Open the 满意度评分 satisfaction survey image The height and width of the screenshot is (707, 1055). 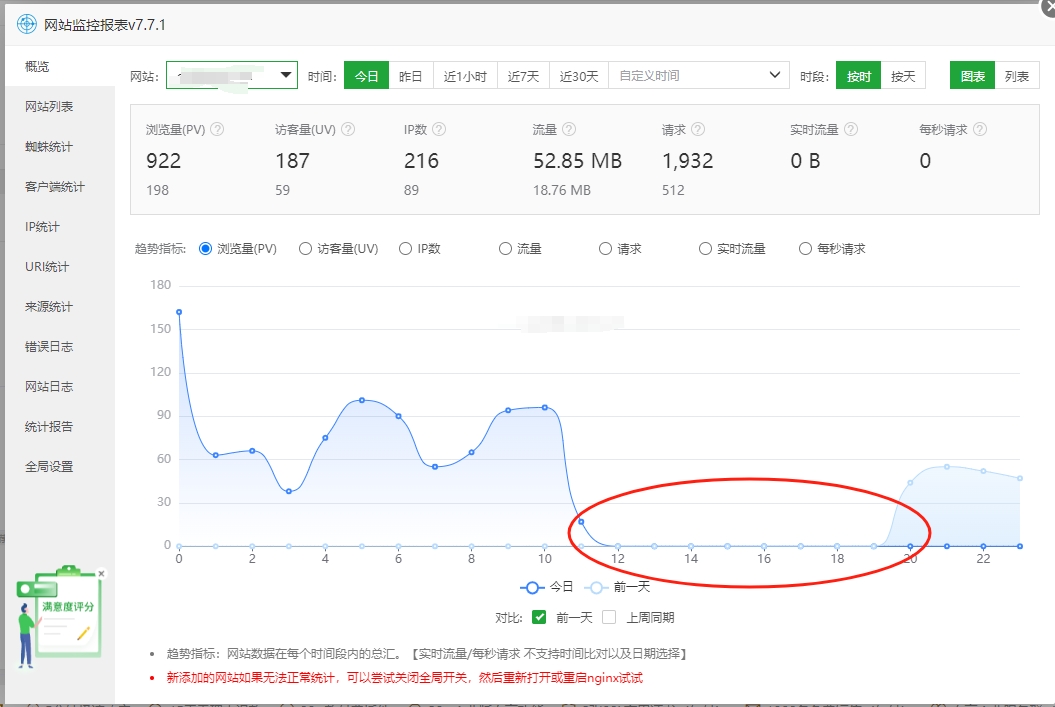click(x=59, y=616)
